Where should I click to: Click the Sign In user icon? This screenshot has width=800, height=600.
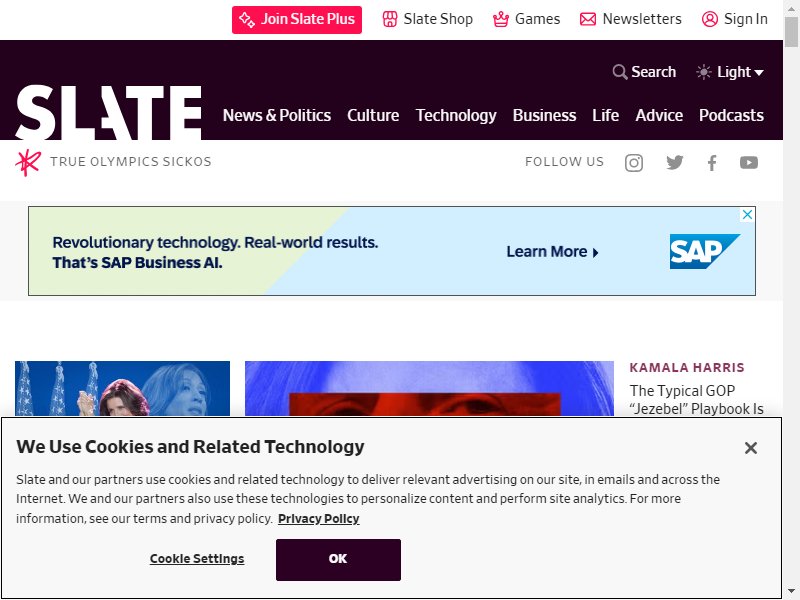pos(710,19)
